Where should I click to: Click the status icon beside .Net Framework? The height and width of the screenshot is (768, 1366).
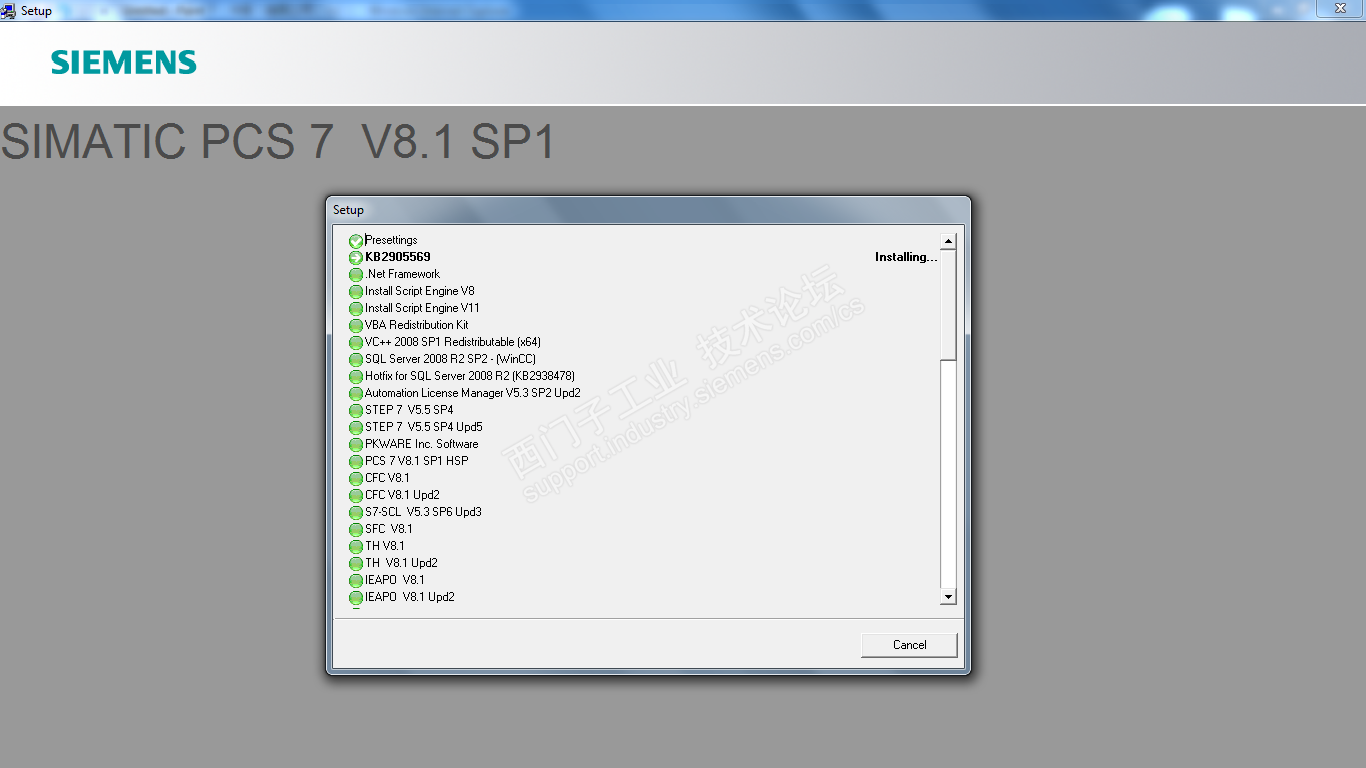(356, 275)
